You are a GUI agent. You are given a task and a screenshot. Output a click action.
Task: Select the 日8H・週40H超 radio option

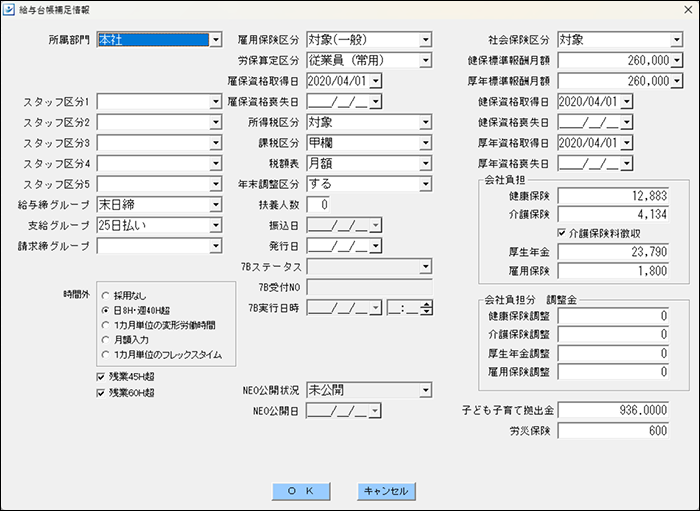point(105,310)
